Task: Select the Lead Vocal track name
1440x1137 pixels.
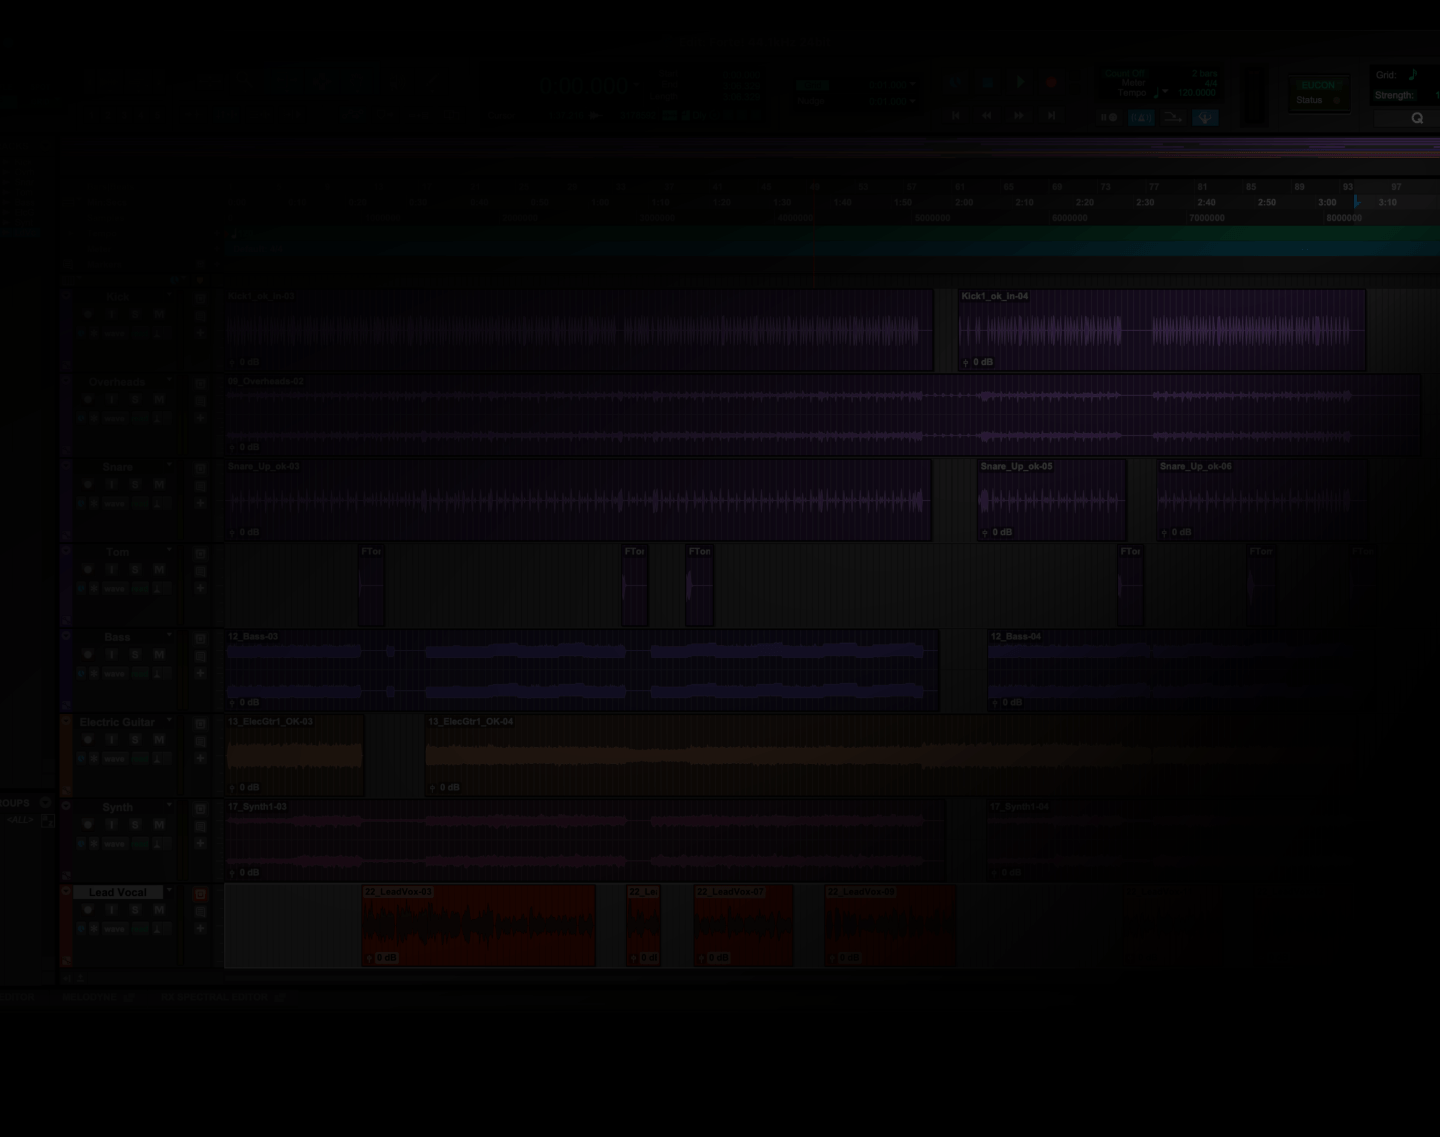Action: [x=118, y=892]
